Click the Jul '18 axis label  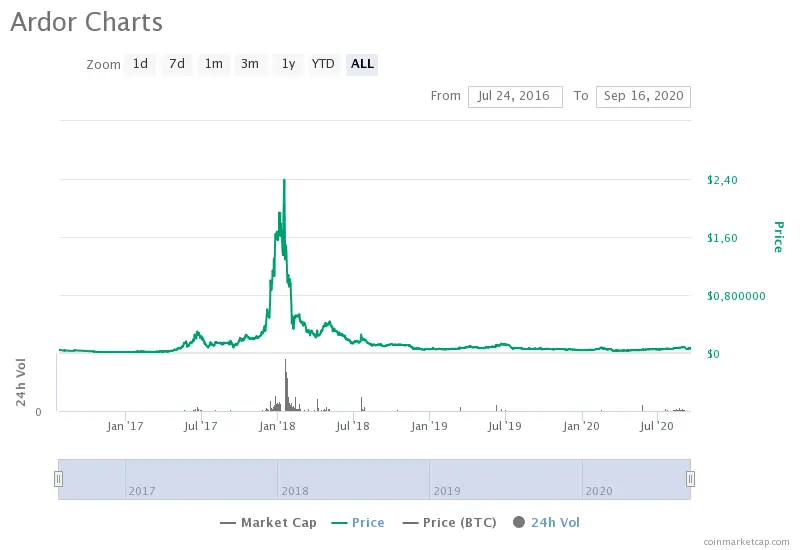[353, 426]
